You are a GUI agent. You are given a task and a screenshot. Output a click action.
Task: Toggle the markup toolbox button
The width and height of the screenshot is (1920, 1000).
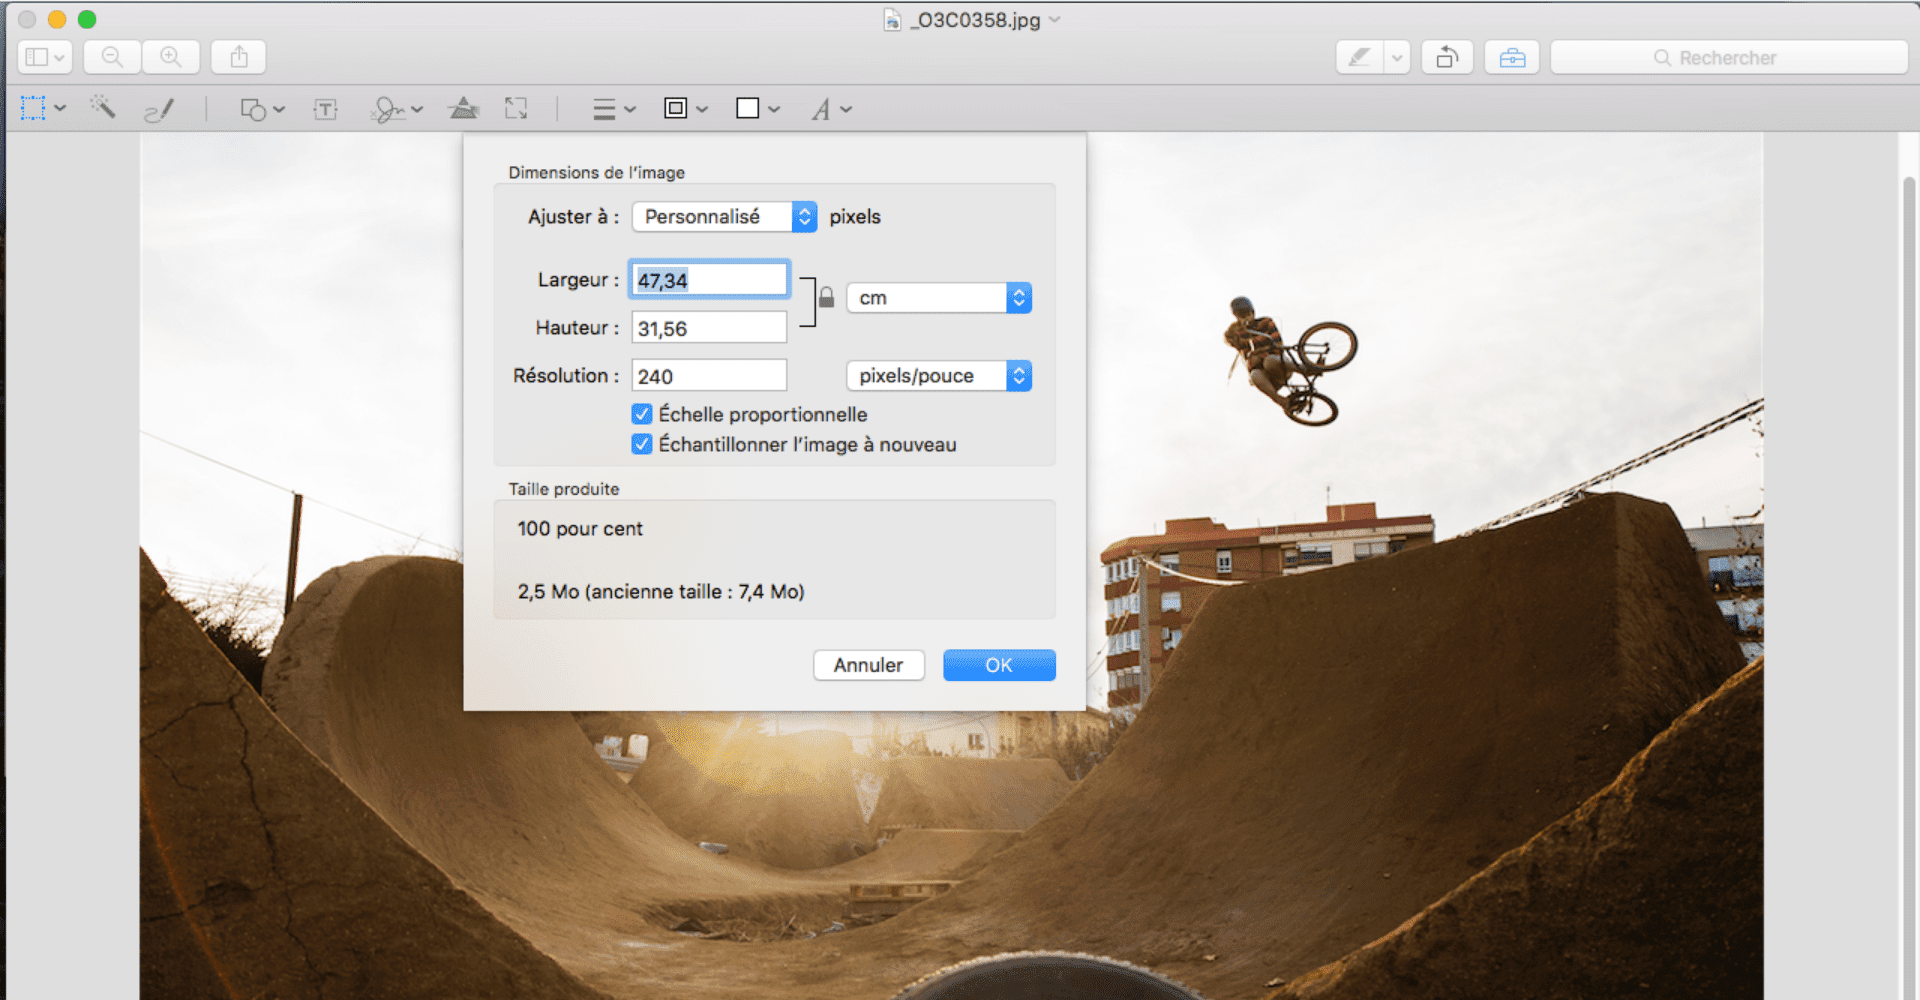tap(1511, 57)
